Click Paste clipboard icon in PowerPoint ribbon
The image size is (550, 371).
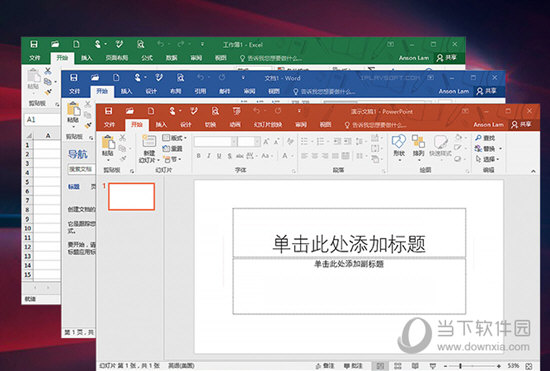(x=108, y=142)
